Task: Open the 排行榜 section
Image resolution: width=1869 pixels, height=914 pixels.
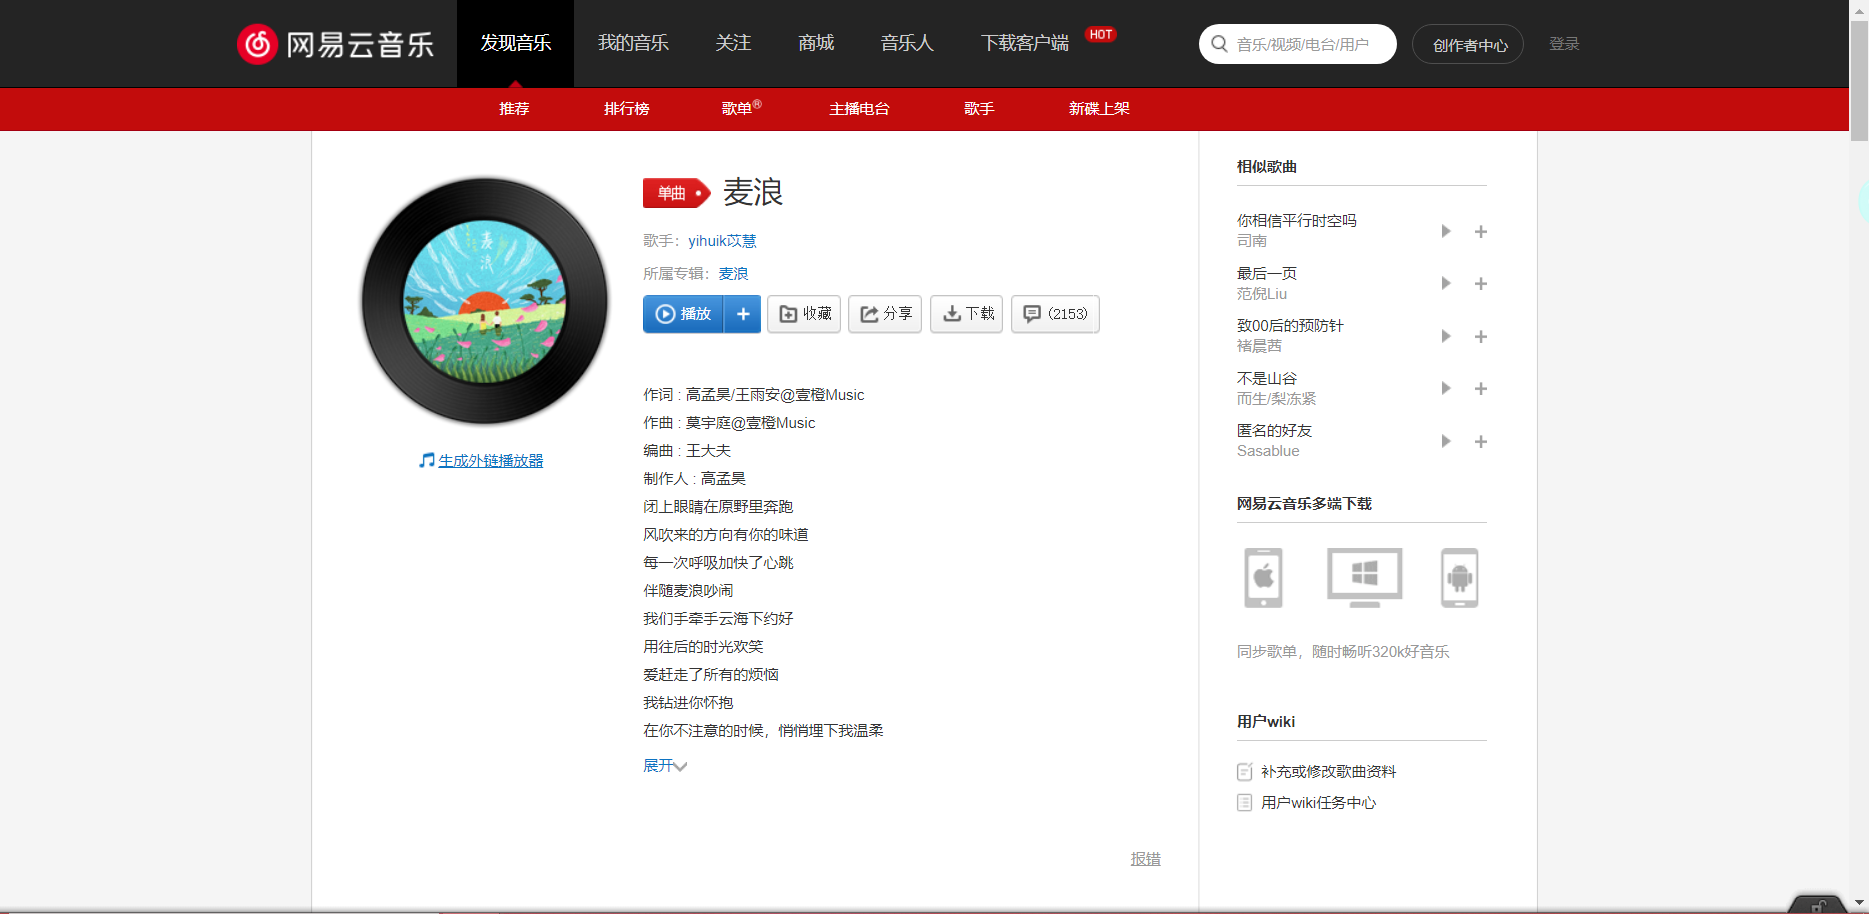Action: pyautogui.click(x=626, y=109)
